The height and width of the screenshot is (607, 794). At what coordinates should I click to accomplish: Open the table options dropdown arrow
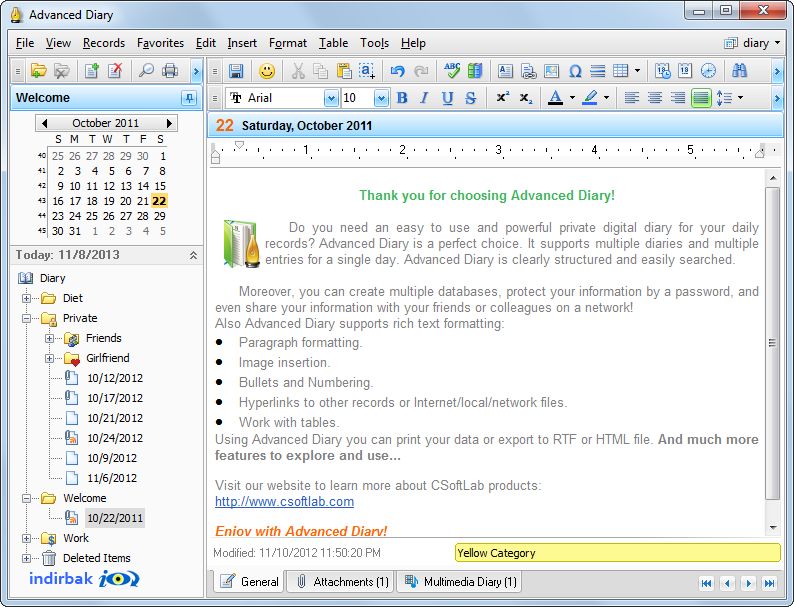coord(637,71)
